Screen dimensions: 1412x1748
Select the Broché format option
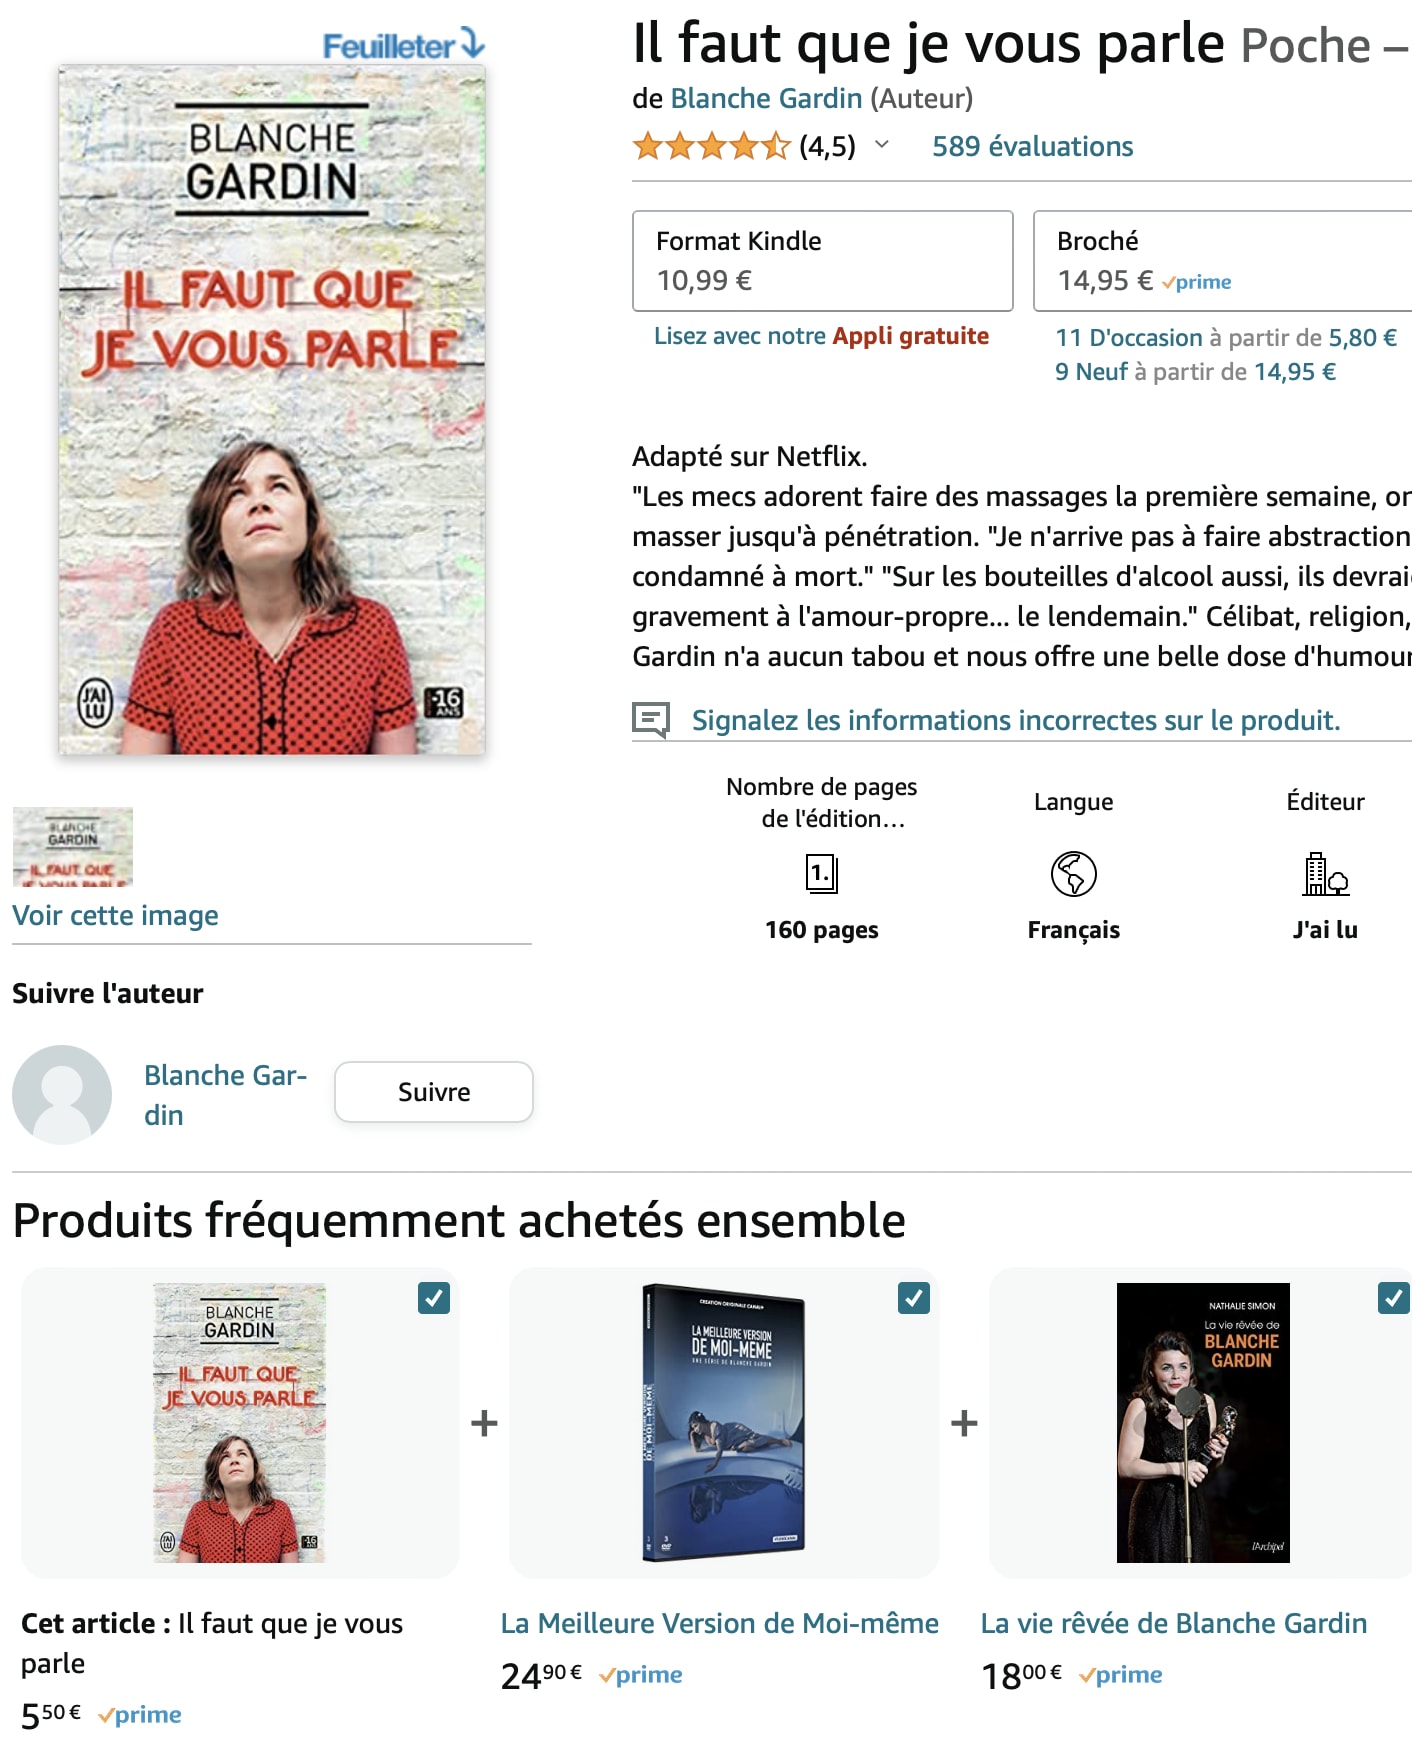tap(1222, 261)
